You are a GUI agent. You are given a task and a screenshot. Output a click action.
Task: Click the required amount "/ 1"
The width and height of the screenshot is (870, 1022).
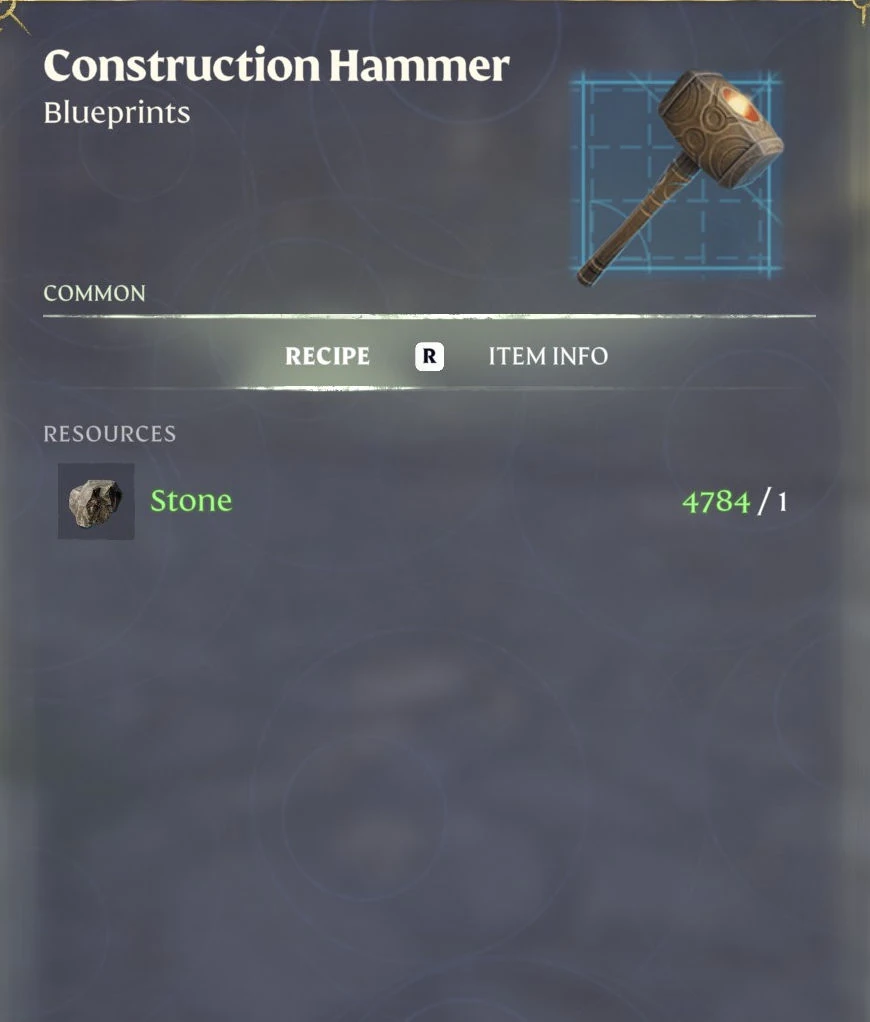pos(772,502)
